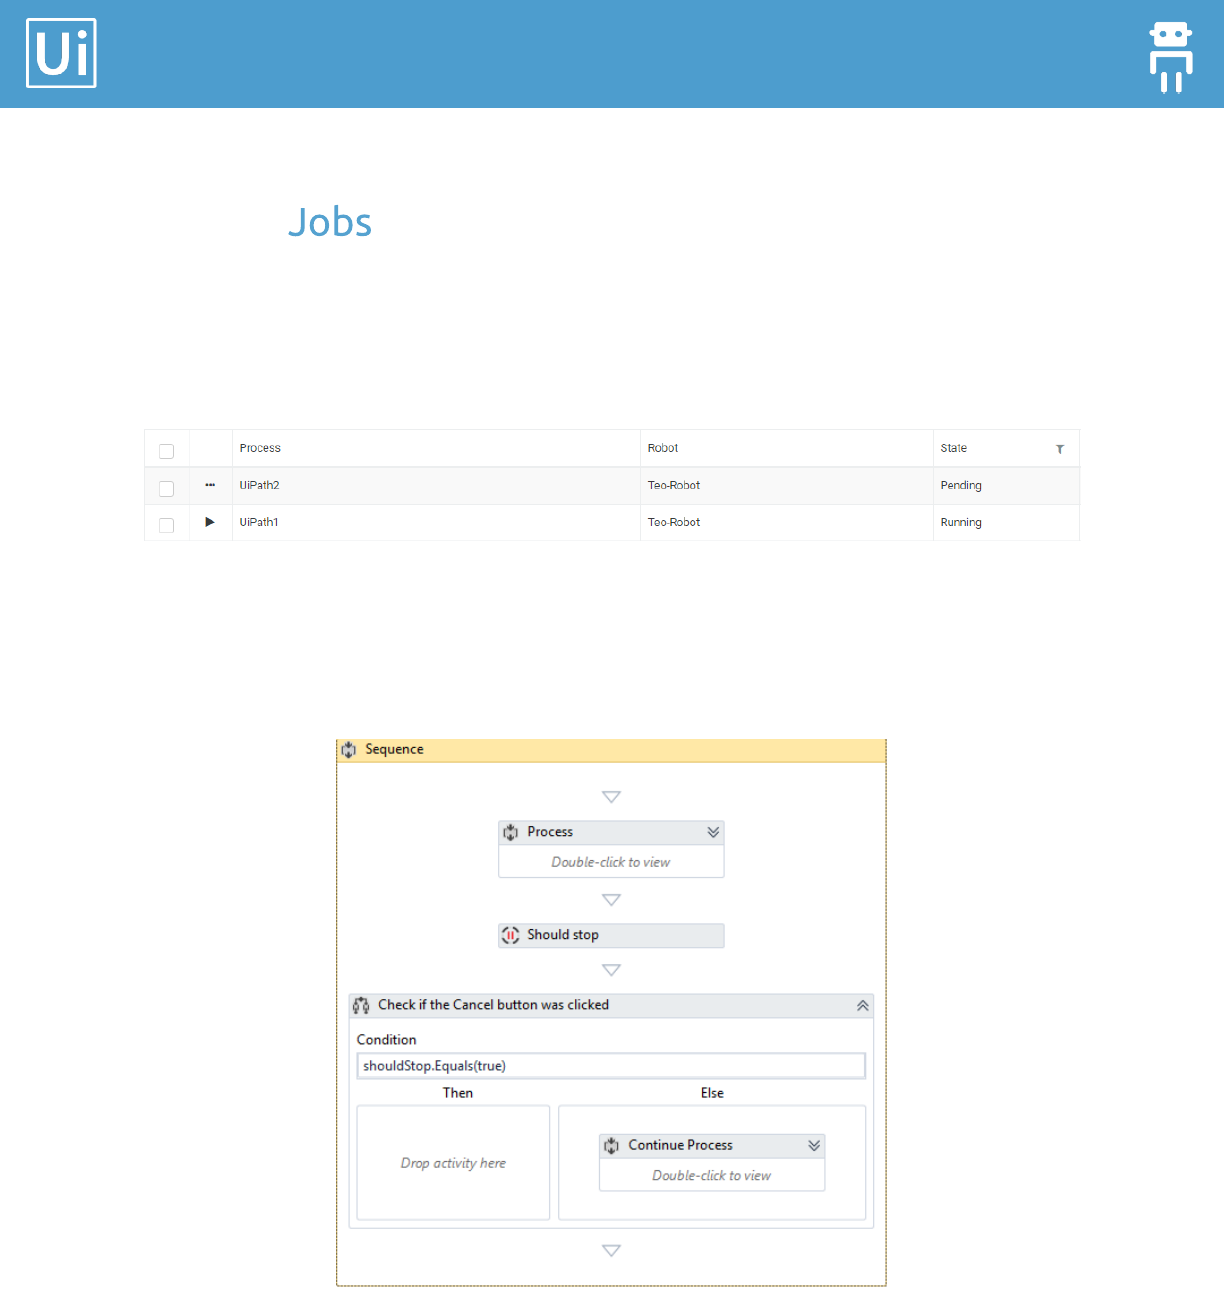Sort by the Process column header

tap(260, 448)
